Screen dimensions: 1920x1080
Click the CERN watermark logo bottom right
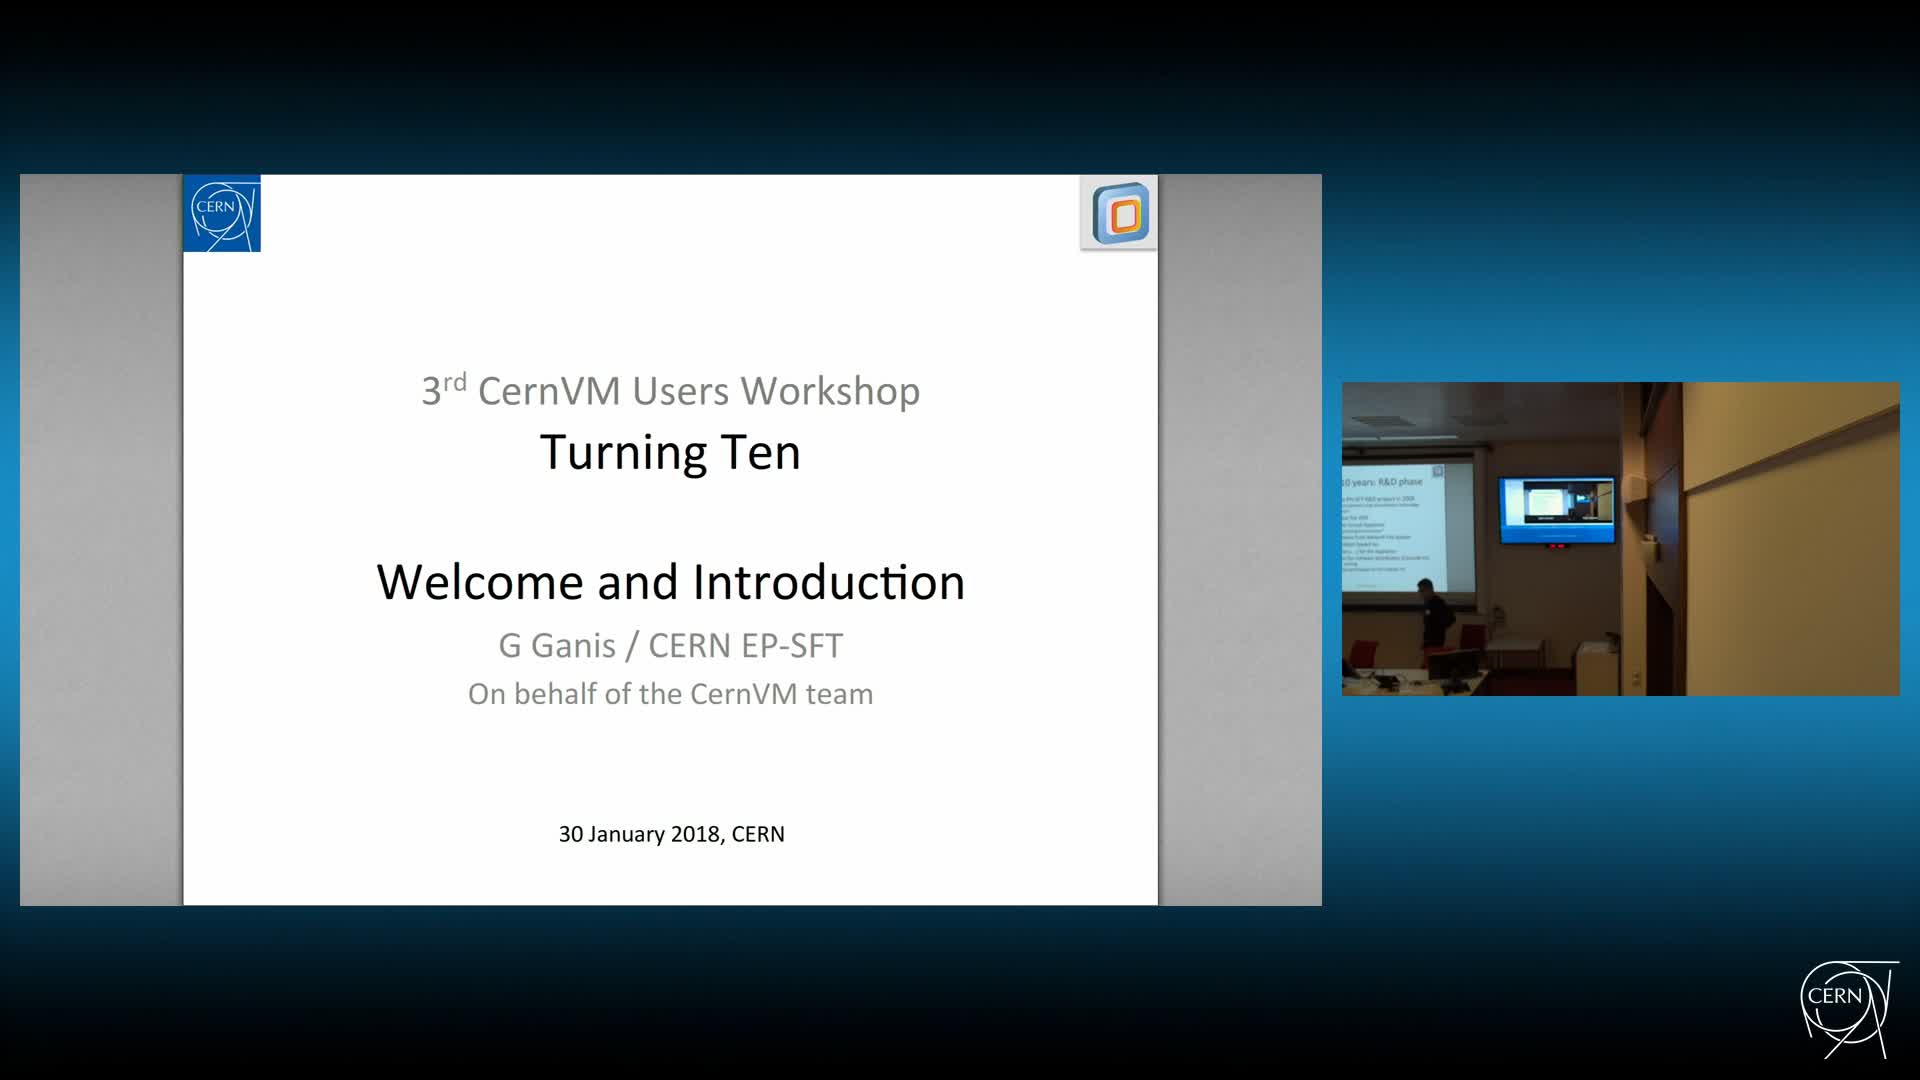pos(1846,1000)
